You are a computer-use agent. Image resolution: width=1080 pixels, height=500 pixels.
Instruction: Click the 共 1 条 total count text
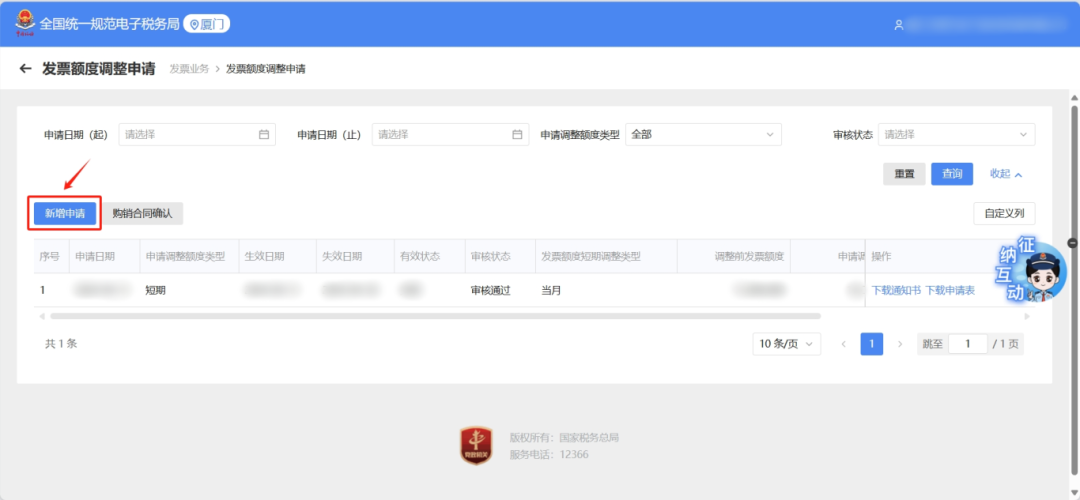61,344
